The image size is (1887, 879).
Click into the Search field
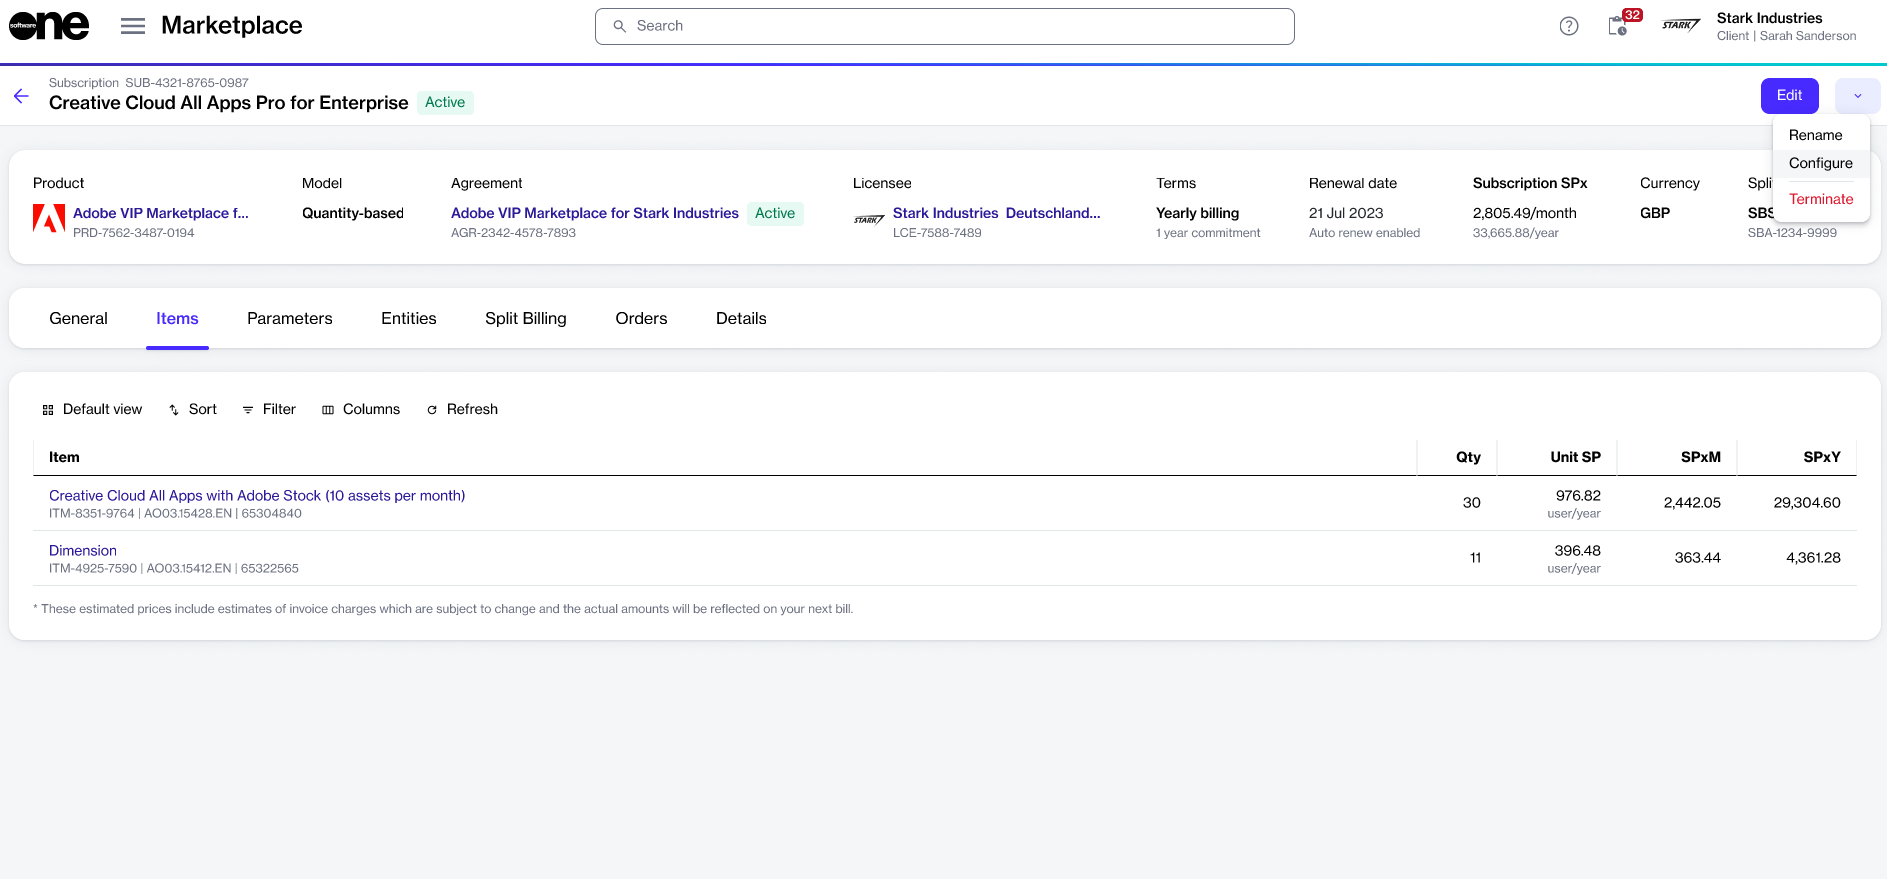pyautogui.click(x=944, y=26)
